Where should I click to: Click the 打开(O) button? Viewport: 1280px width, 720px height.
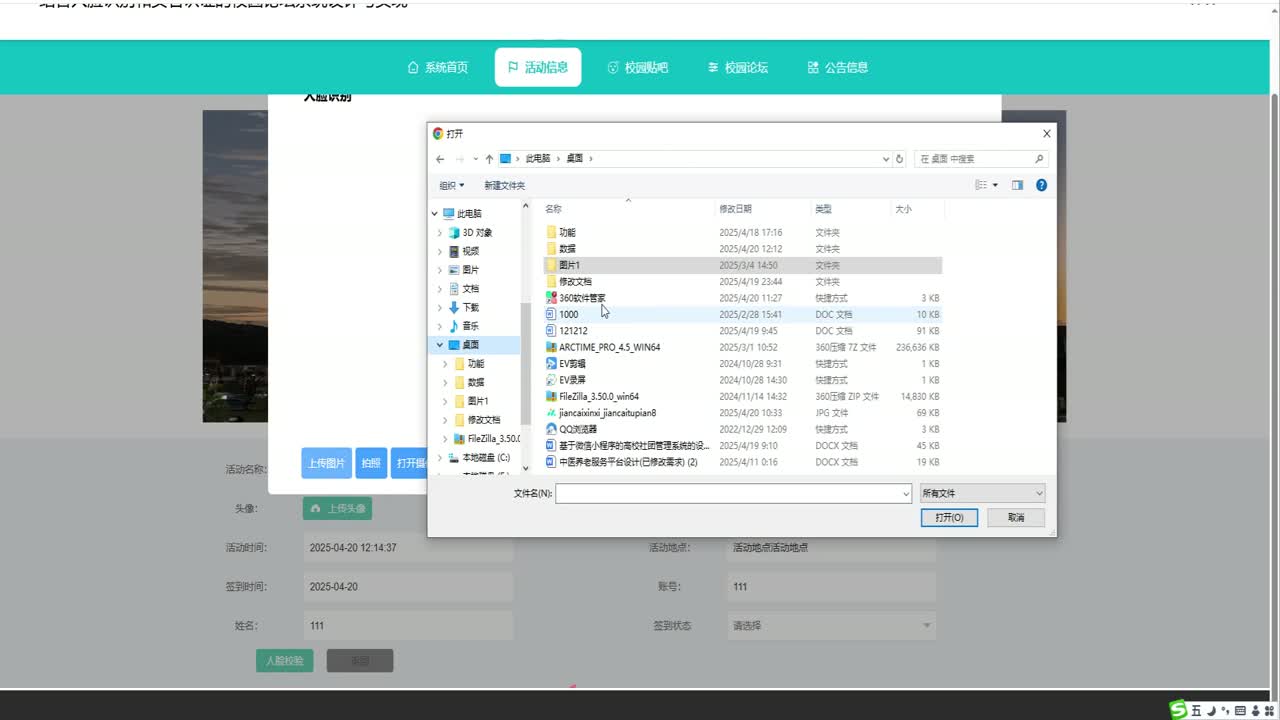[x=949, y=517]
